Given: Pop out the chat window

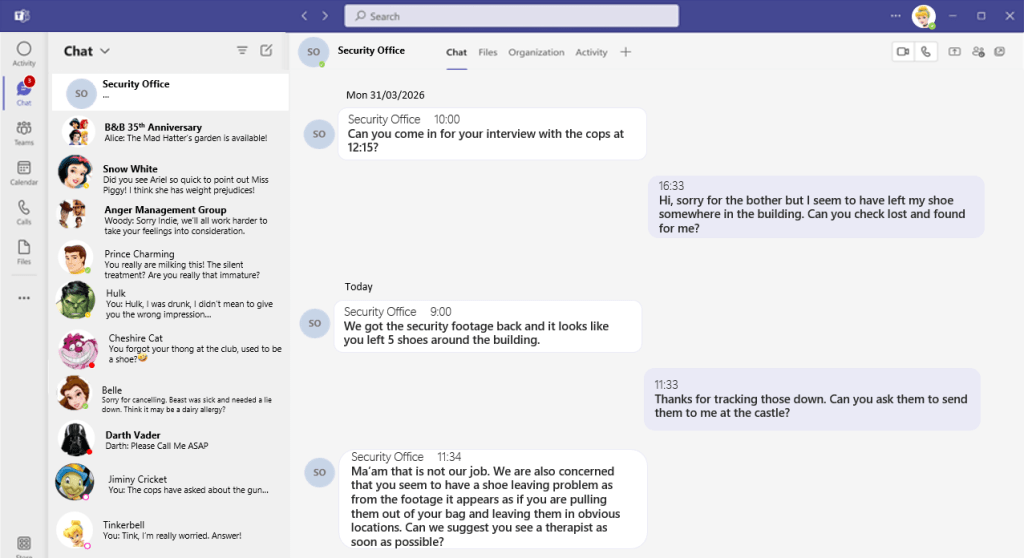Looking at the screenshot, I should pos(1000,52).
